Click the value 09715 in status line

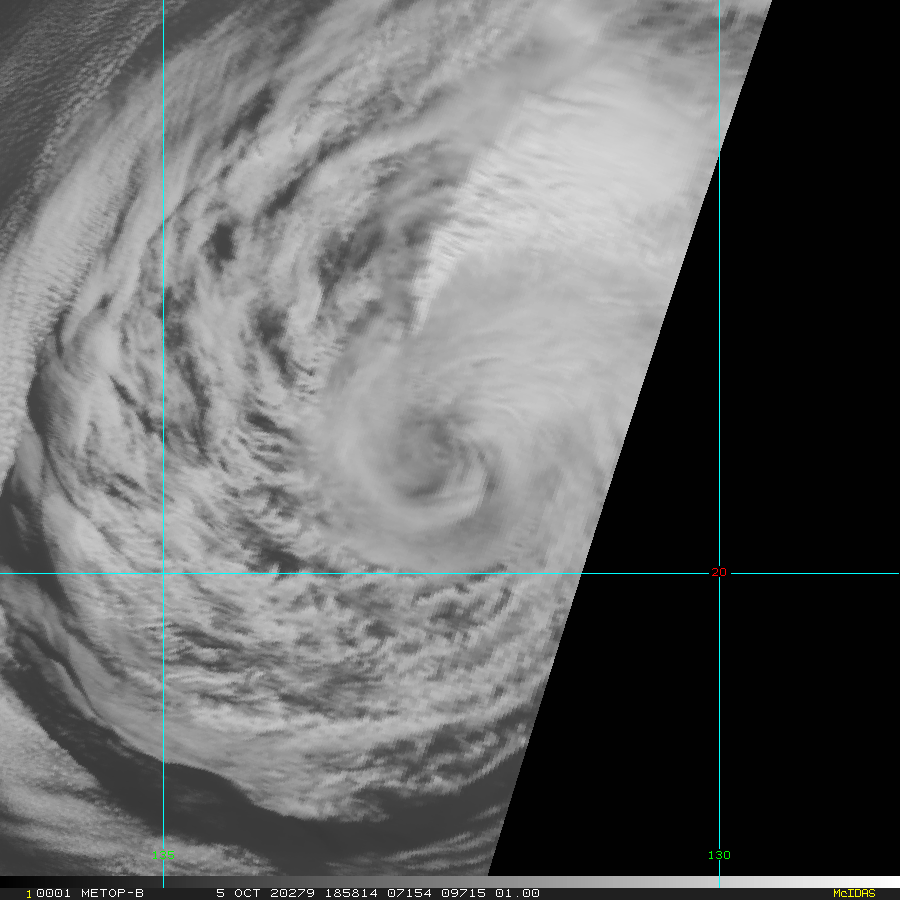[463, 893]
